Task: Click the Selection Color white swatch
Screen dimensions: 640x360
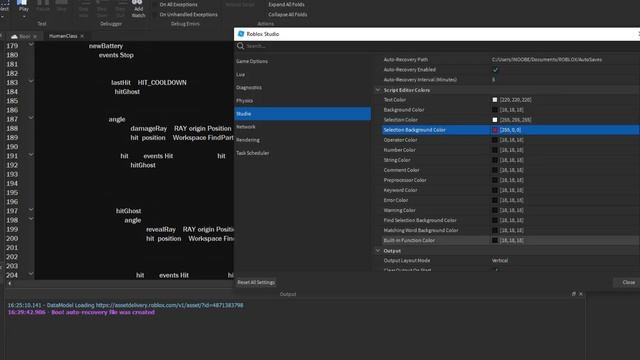Action: (x=495, y=120)
